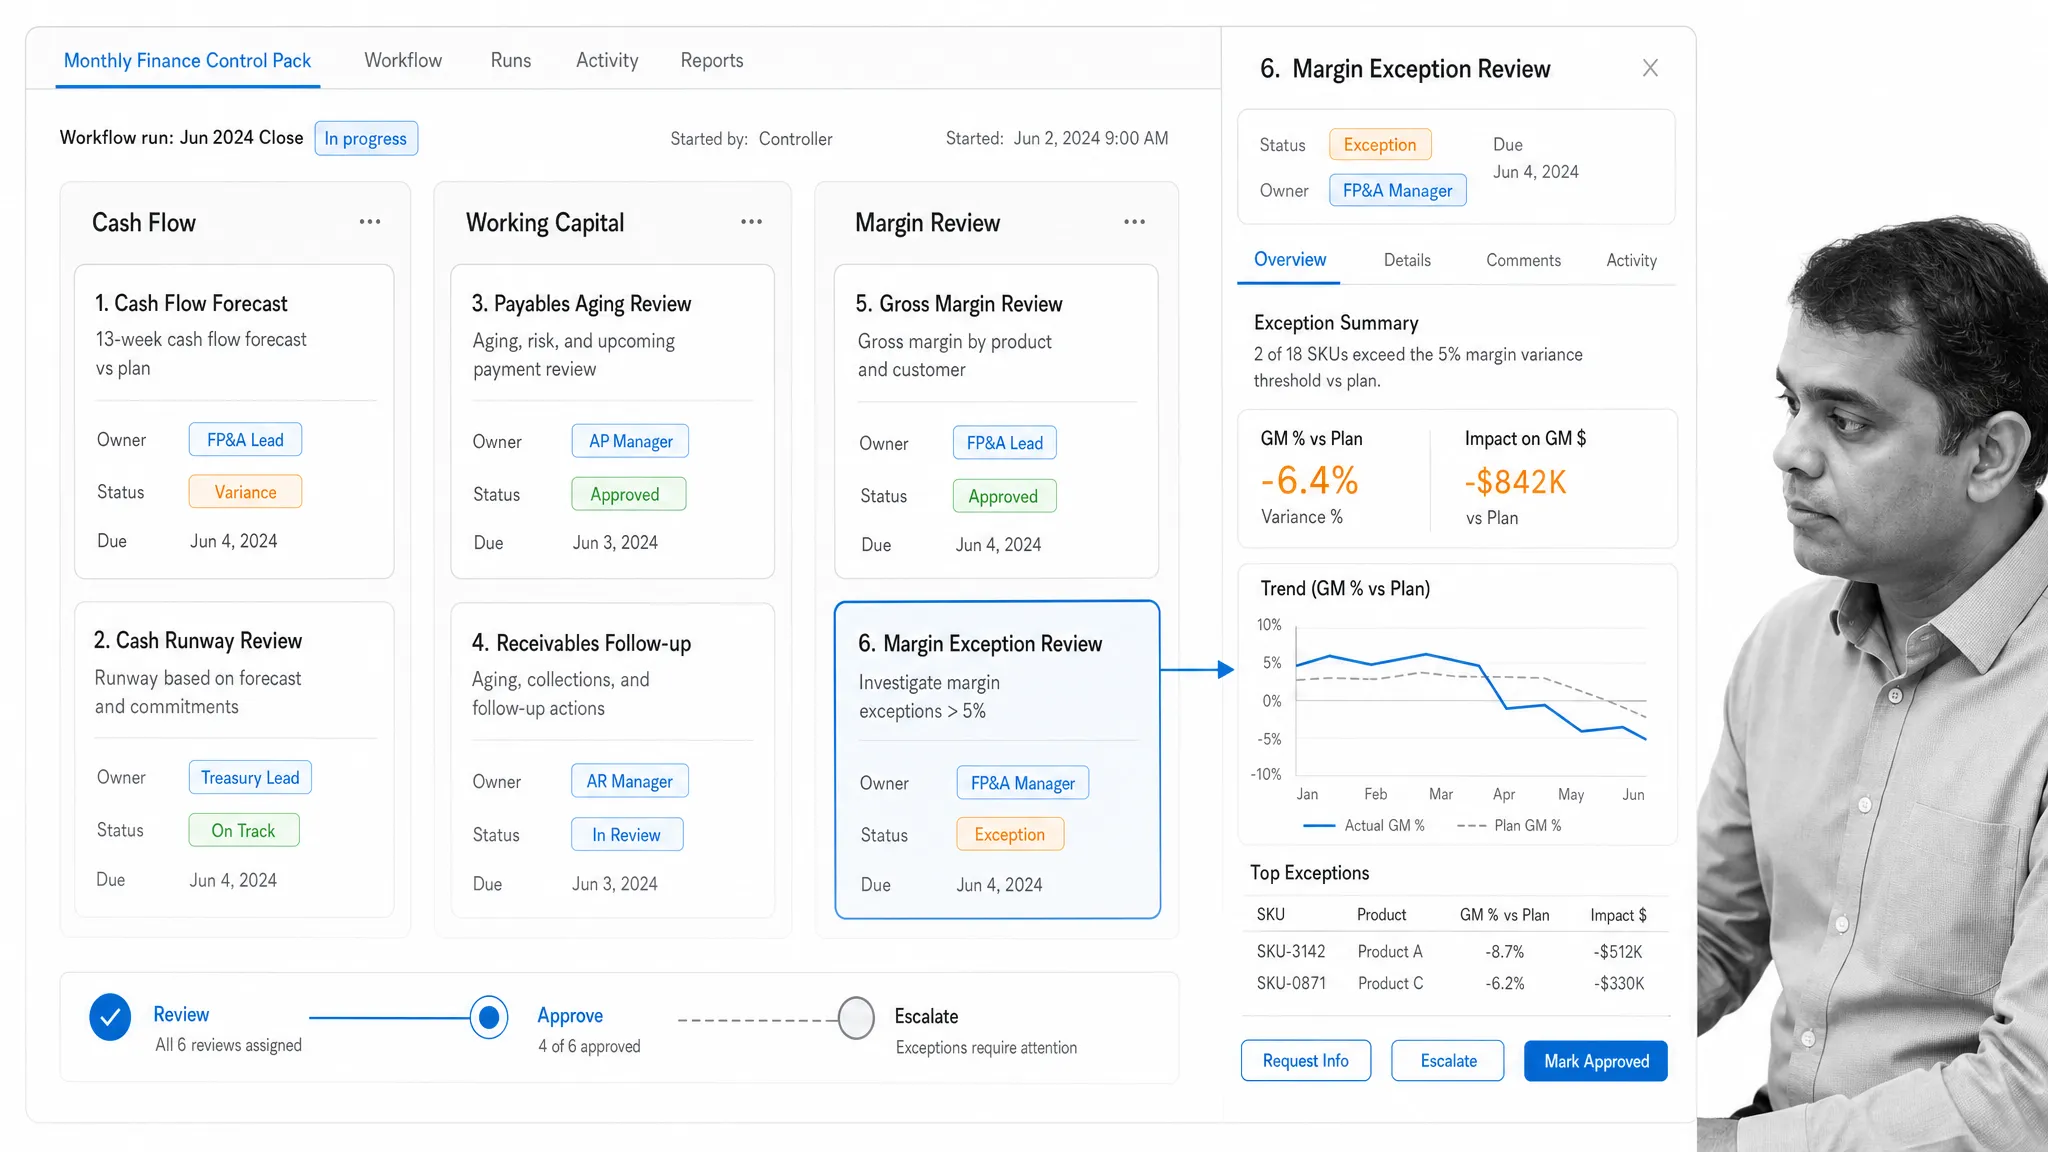Switch to Monthly Finance Control Pack tab
Image resolution: width=2048 pixels, height=1152 pixels.
[187, 60]
